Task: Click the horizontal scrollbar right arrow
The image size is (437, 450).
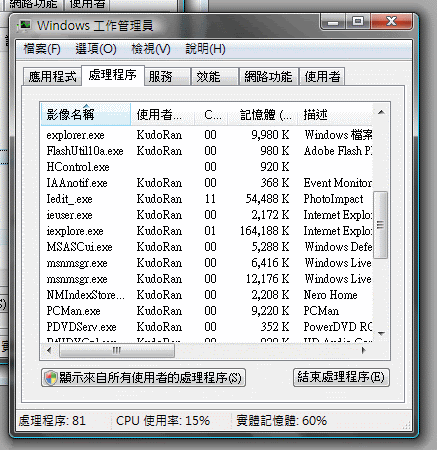Action: [x=364, y=350]
